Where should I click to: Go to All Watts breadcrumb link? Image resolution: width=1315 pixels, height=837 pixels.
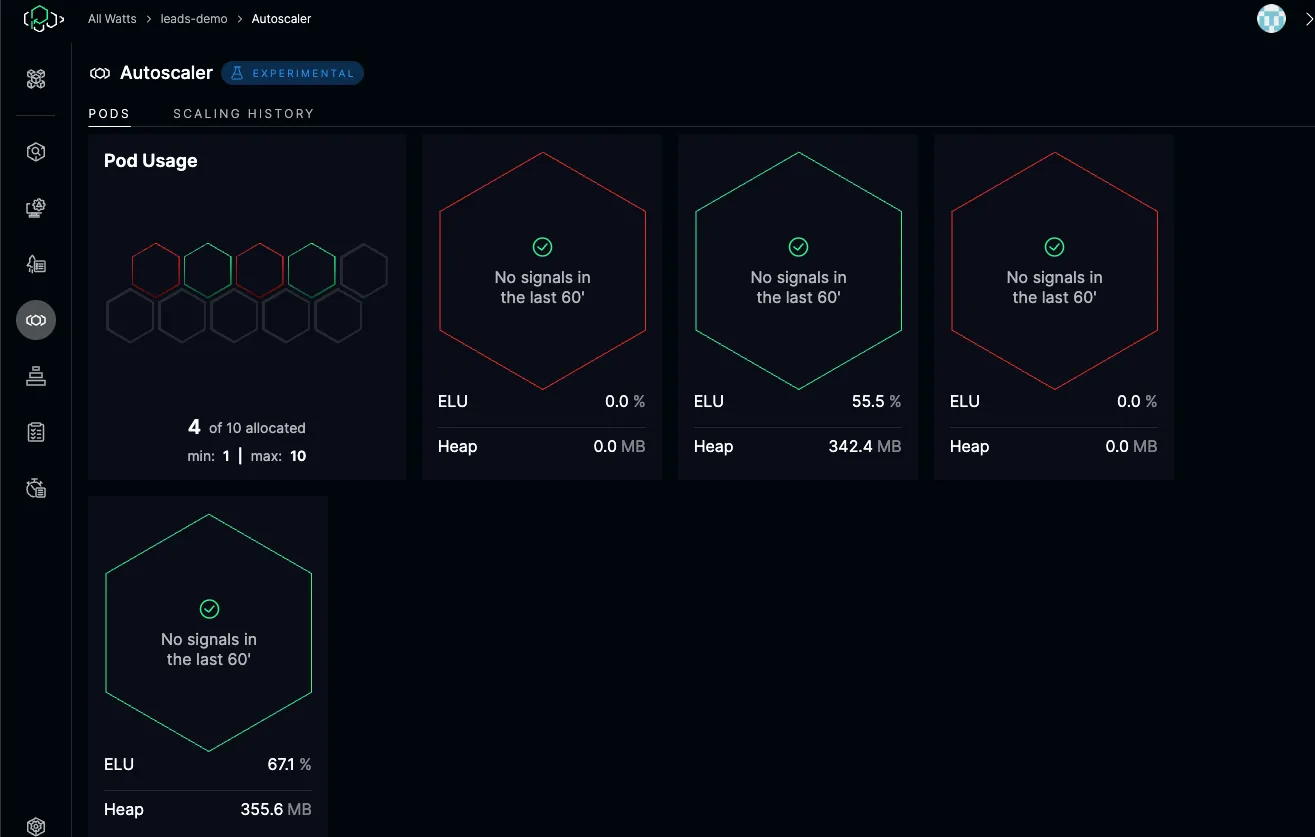click(112, 19)
